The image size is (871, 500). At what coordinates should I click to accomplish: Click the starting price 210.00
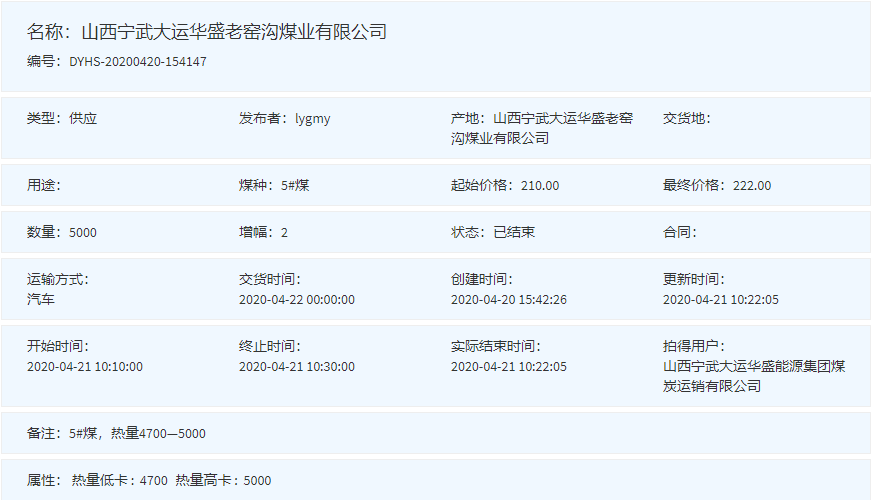540,186
